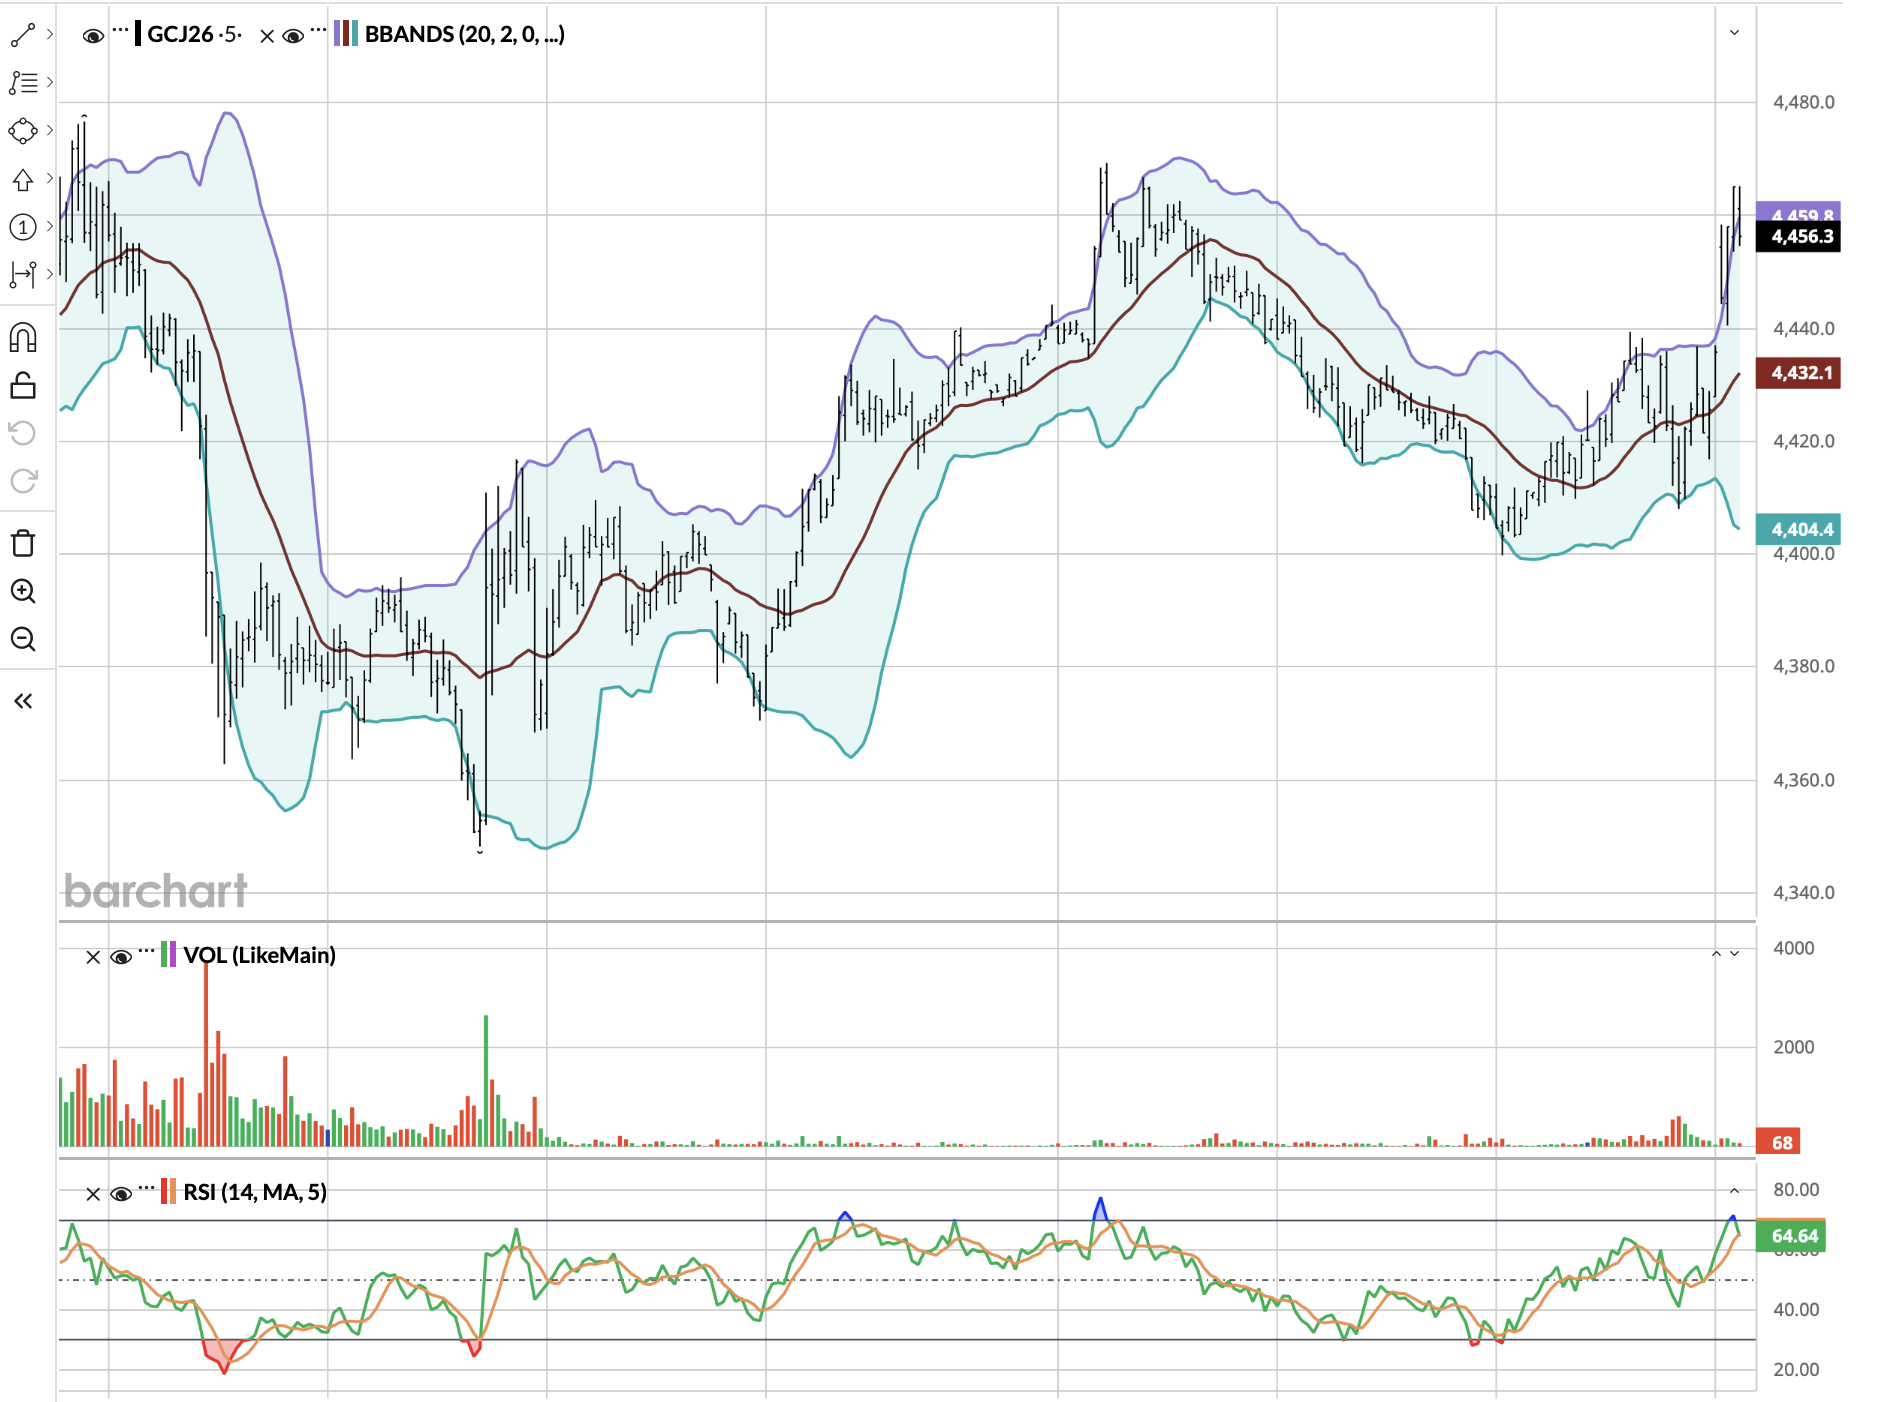
Task: Toggle the magnet snap mode
Action: point(23,338)
